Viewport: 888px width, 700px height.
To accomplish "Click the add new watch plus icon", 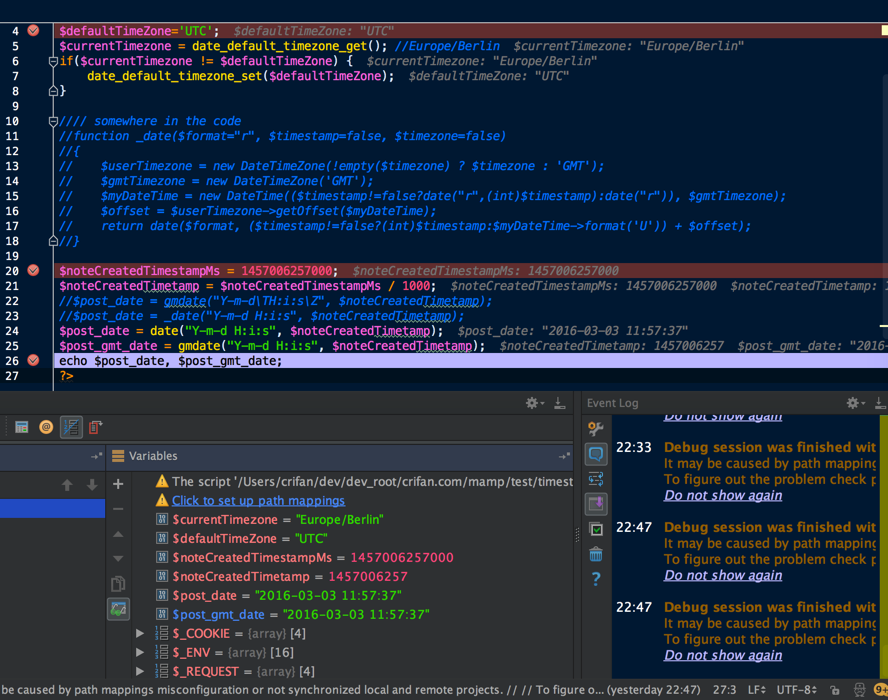I will coord(118,484).
